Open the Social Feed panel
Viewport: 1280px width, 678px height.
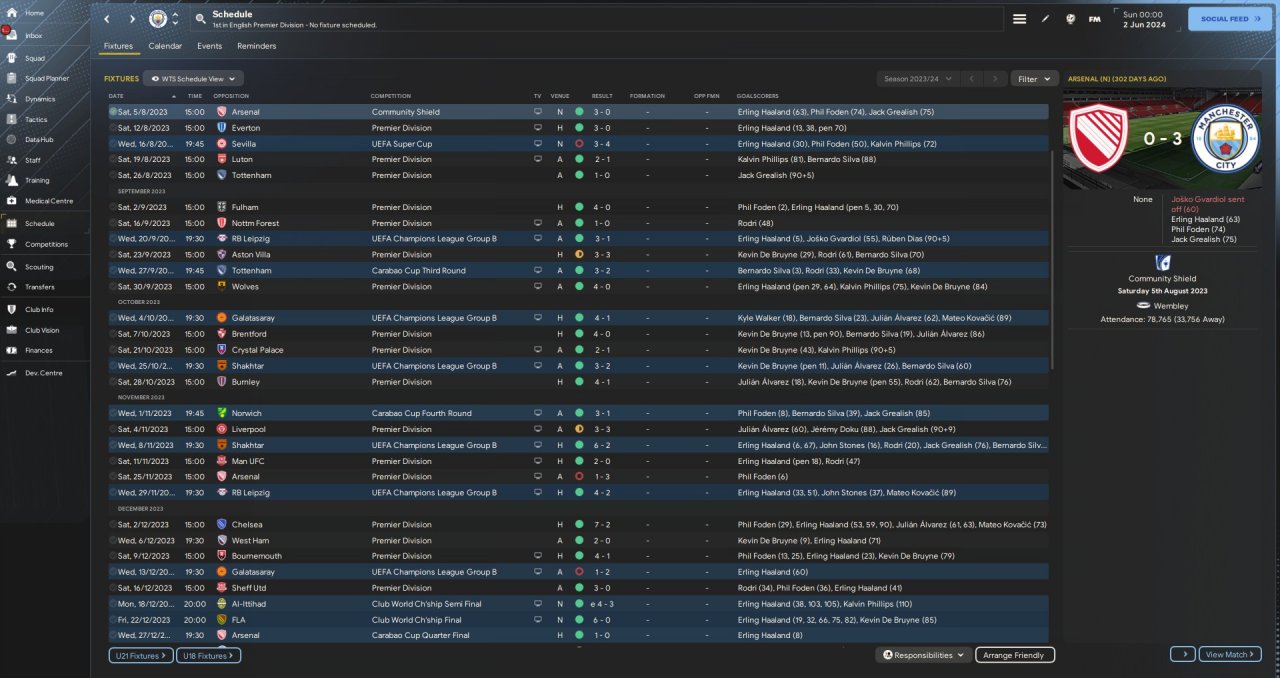coord(1229,19)
